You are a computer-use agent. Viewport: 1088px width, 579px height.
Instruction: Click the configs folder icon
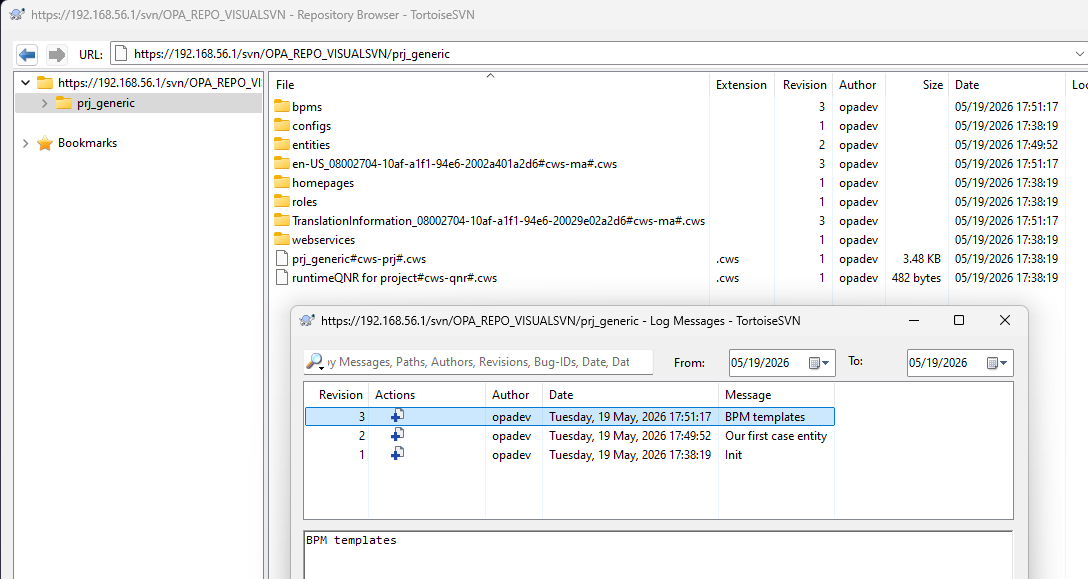[x=282, y=126]
